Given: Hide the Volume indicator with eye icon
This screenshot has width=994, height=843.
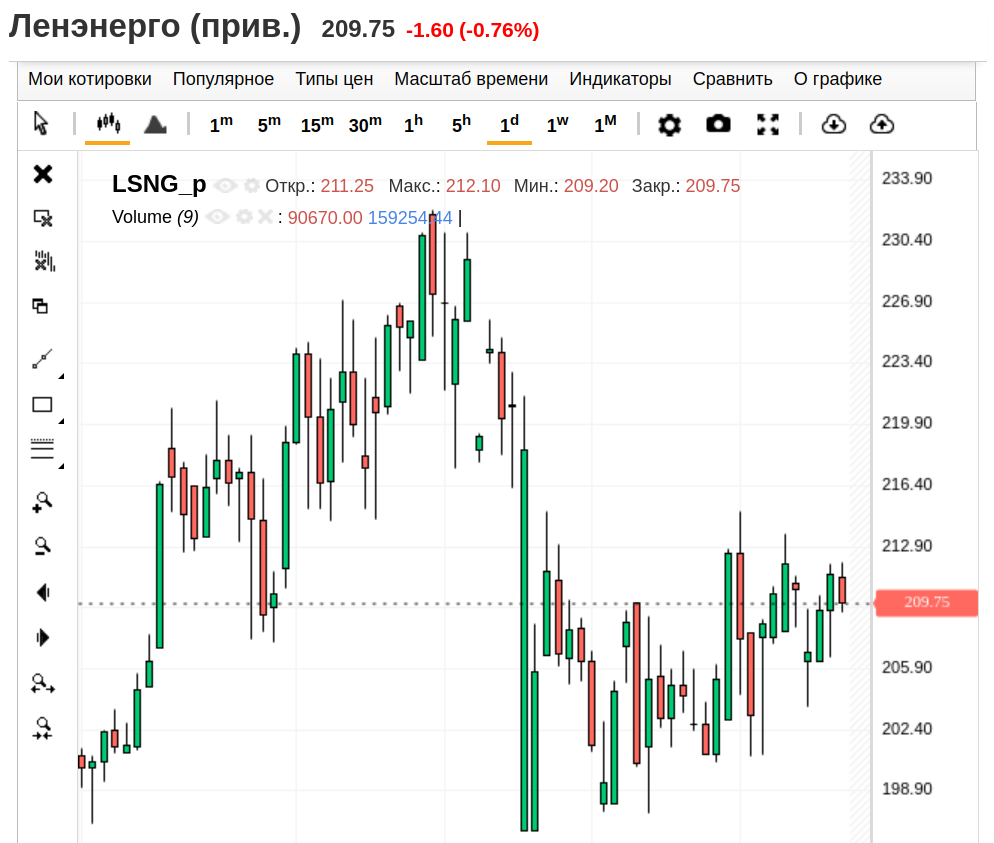Looking at the screenshot, I should [x=218, y=216].
